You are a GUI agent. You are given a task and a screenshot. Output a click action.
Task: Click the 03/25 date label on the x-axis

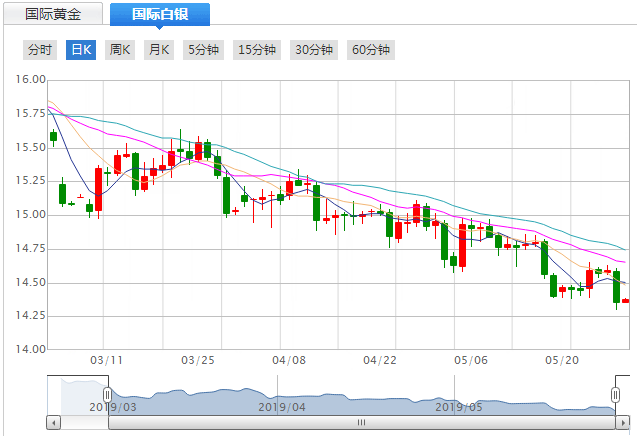click(197, 360)
